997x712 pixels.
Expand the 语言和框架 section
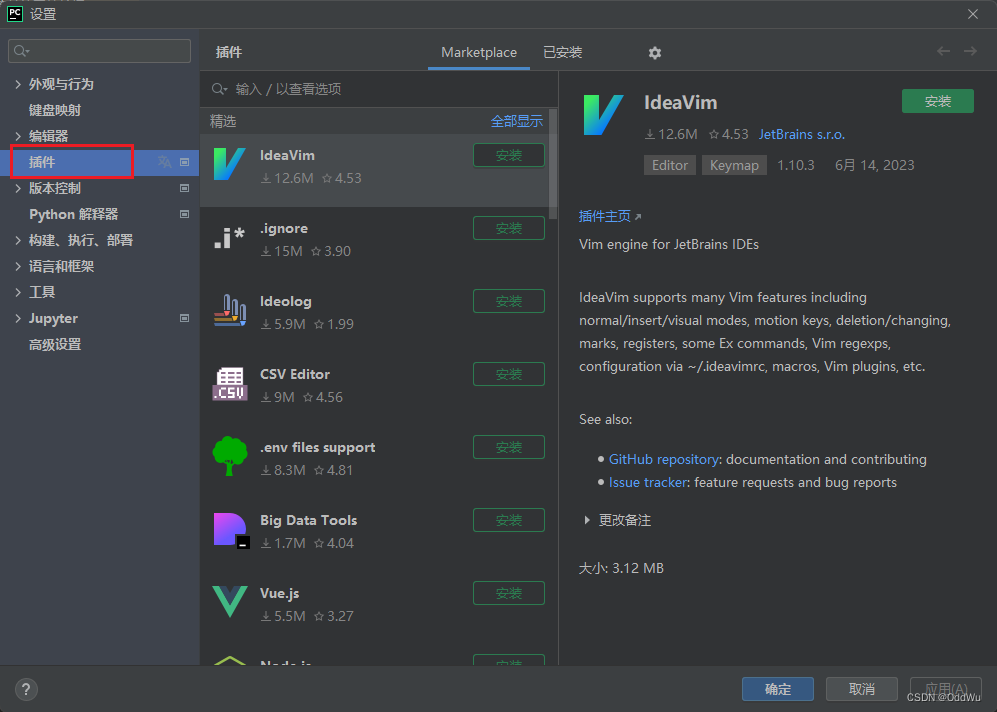pyautogui.click(x=18, y=266)
